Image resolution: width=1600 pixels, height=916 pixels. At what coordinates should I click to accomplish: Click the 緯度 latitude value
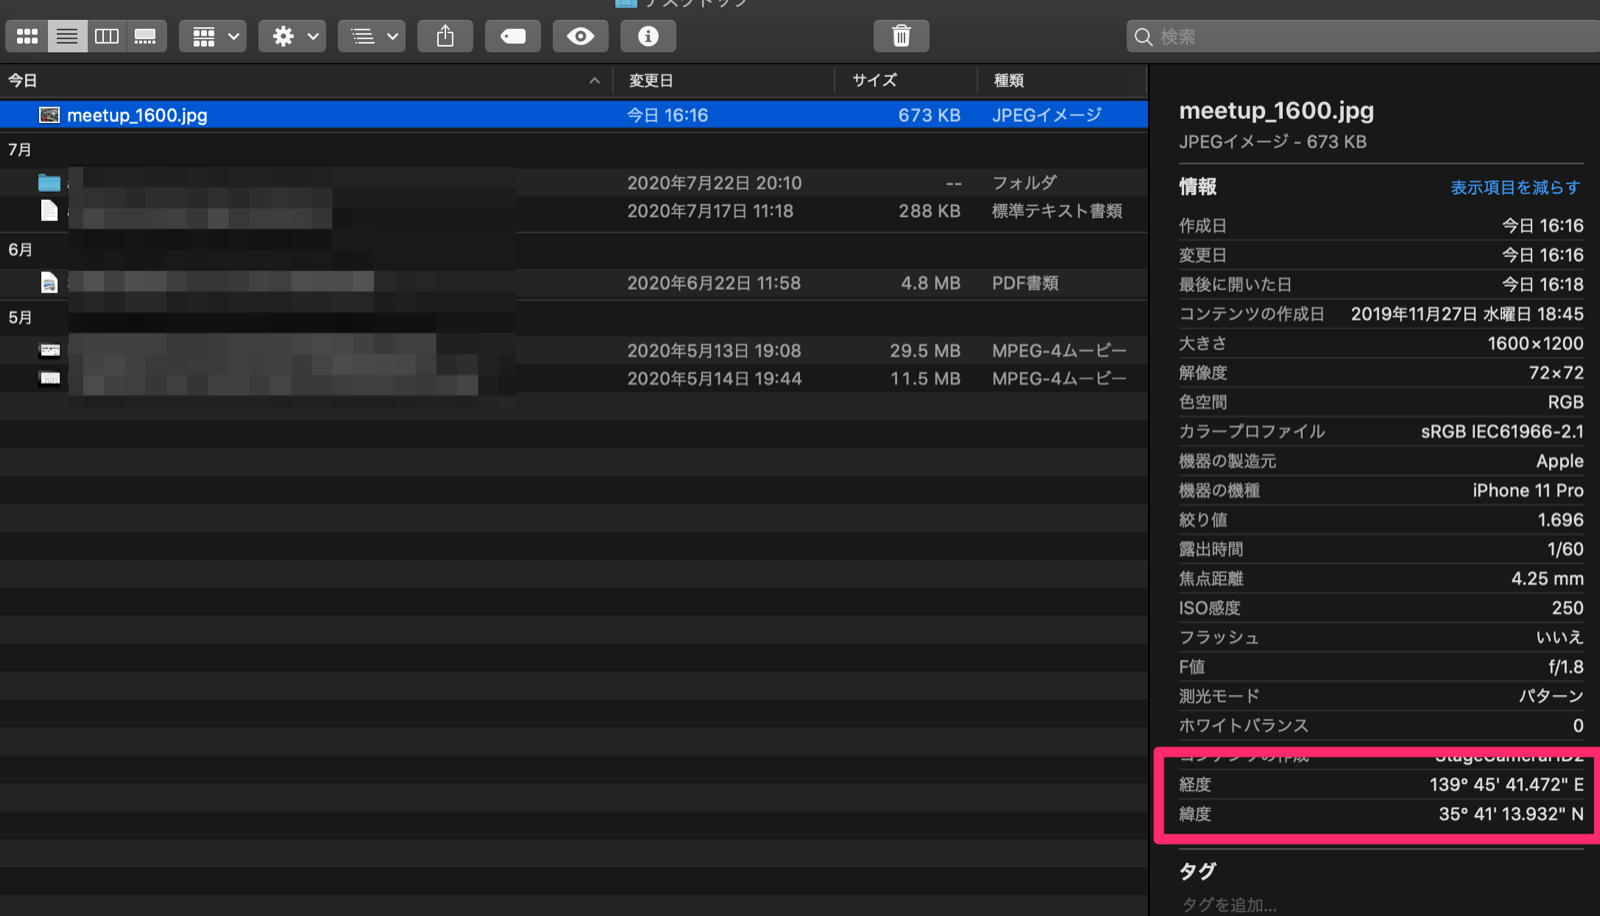click(x=1511, y=814)
